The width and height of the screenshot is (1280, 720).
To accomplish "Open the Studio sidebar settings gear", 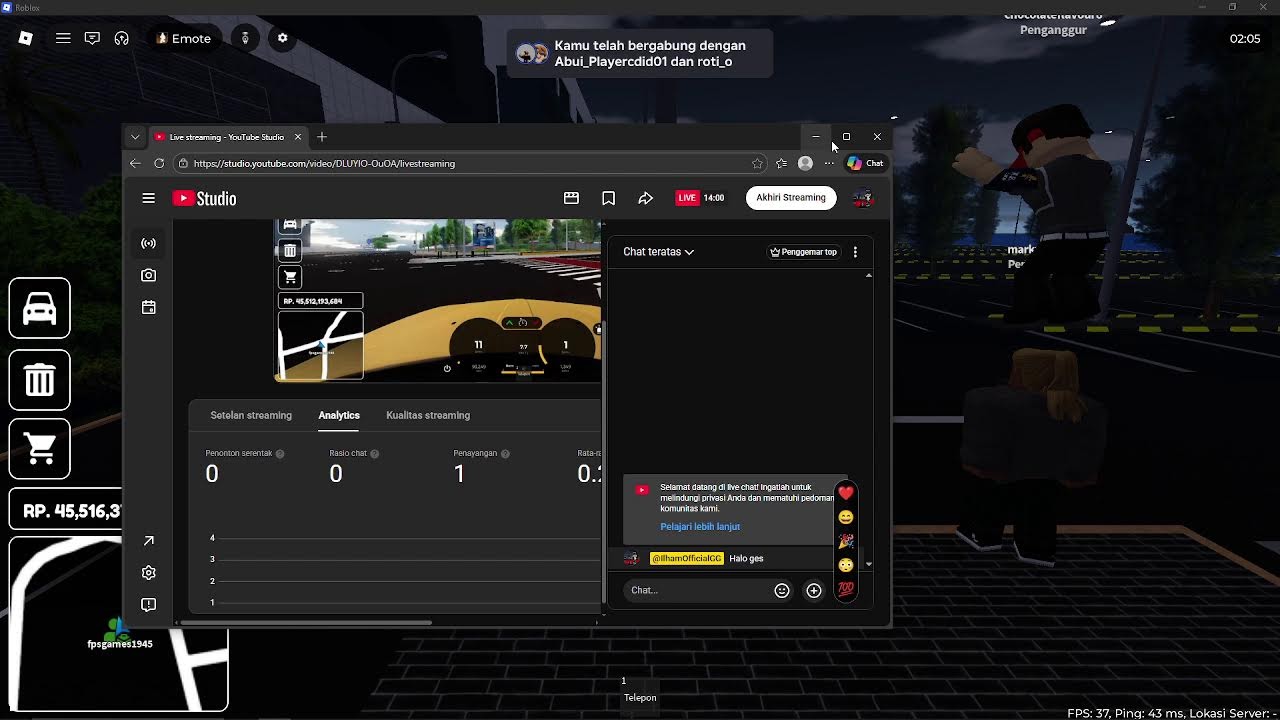I will [x=148, y=573].
